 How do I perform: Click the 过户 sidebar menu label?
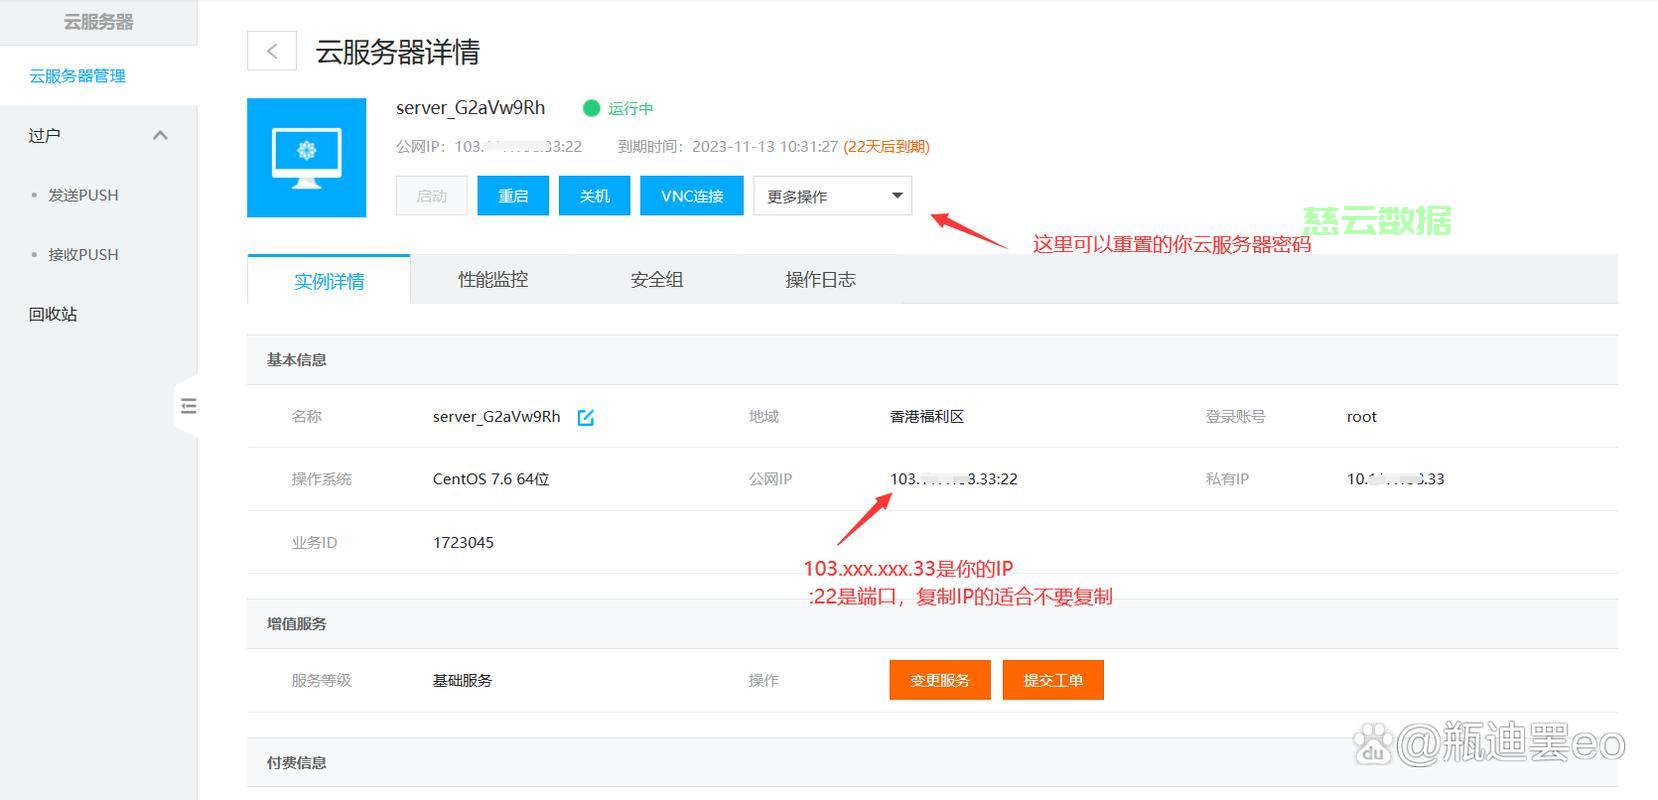tap(44, 135)
